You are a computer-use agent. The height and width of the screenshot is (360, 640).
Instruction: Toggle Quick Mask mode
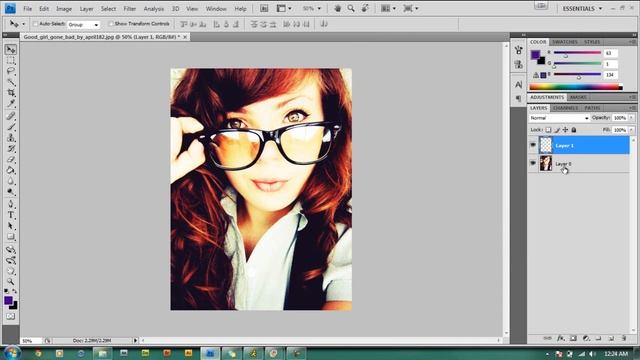11,316
